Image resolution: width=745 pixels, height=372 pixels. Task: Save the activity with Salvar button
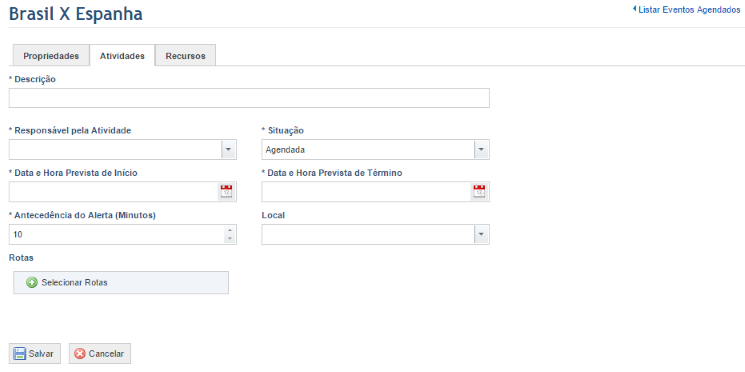click(x=35, y=353)
